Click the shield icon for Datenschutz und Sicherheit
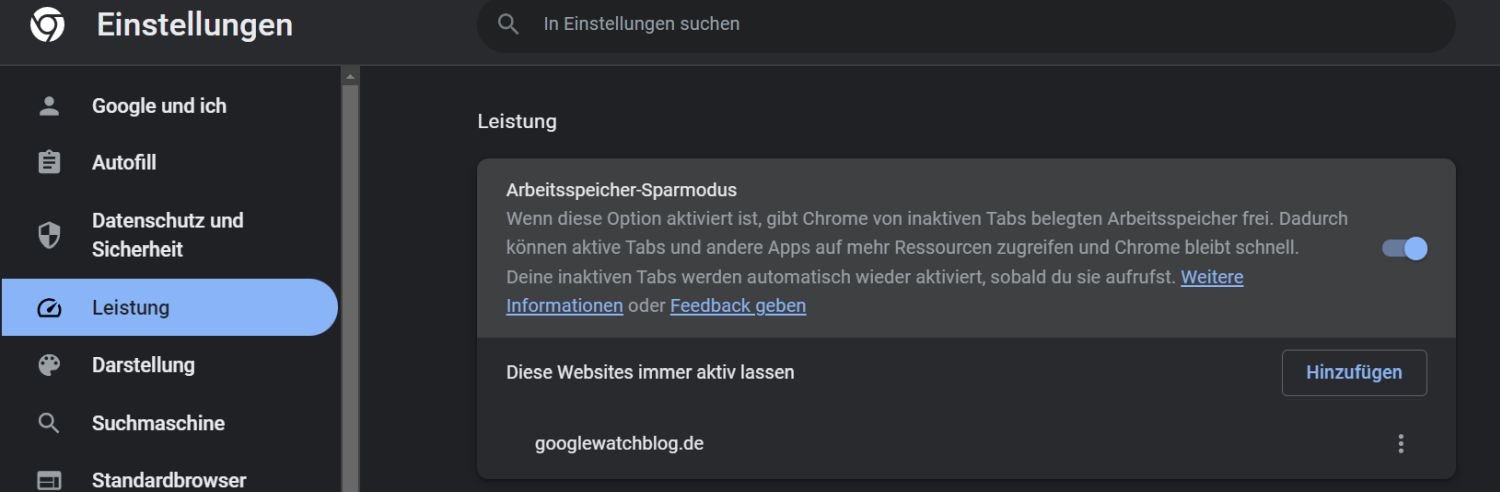Screen dimensions: 1500x492 tap(49, 235)
